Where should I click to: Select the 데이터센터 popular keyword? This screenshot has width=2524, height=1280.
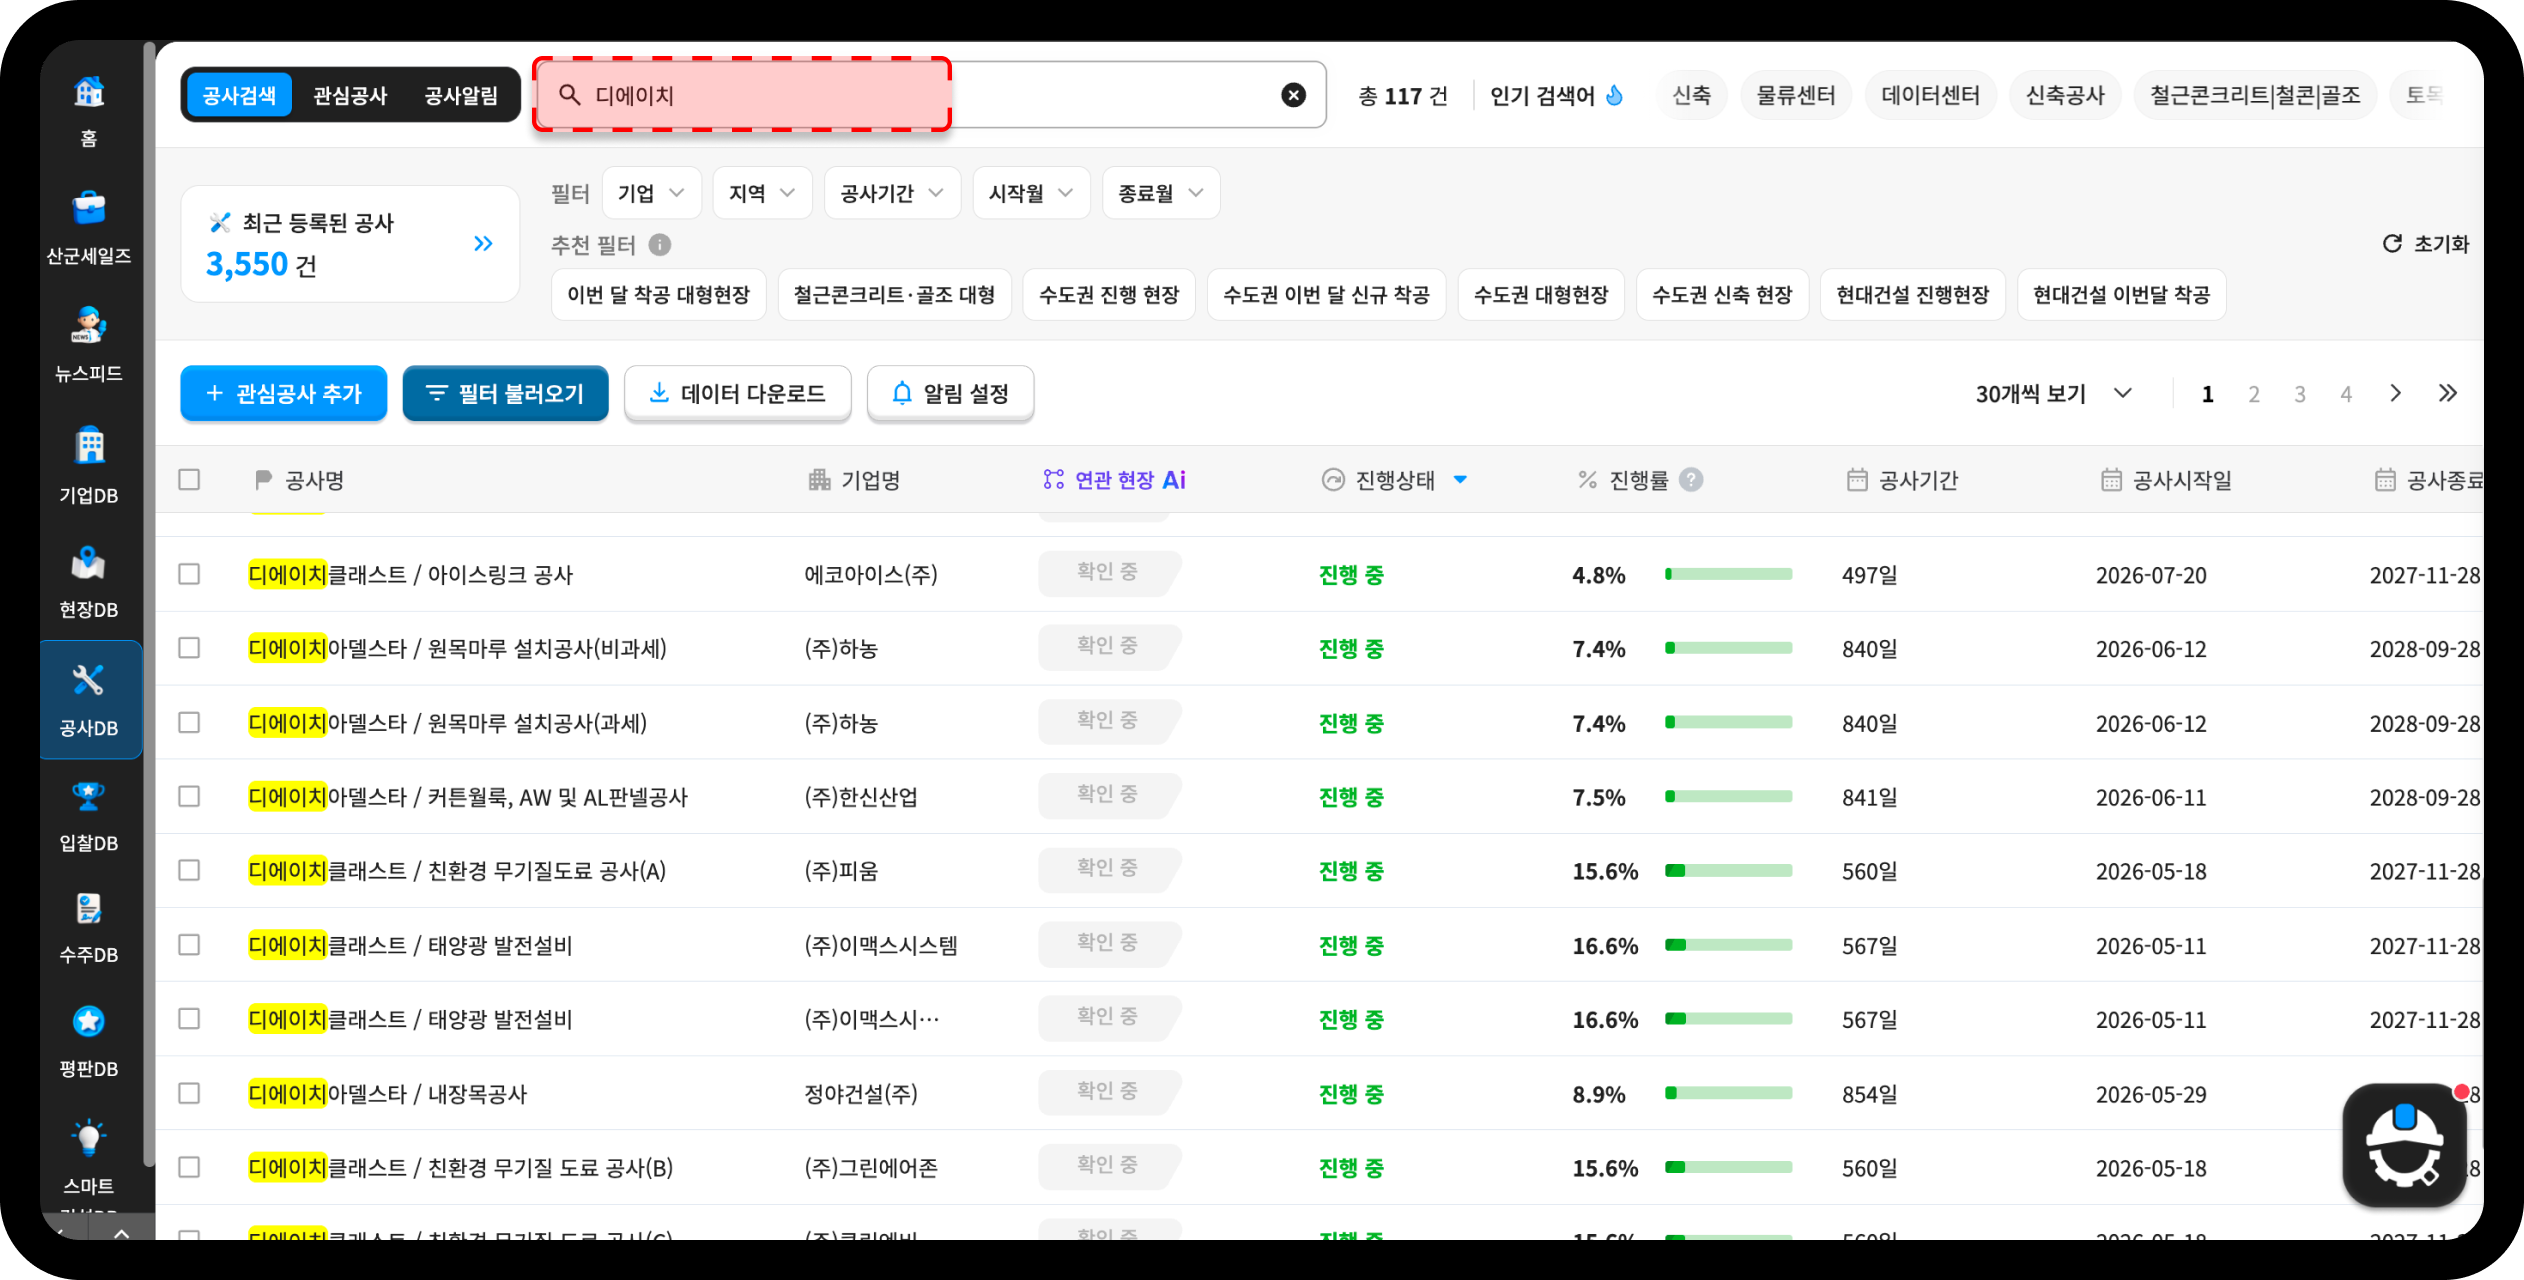pos(1930,95)
